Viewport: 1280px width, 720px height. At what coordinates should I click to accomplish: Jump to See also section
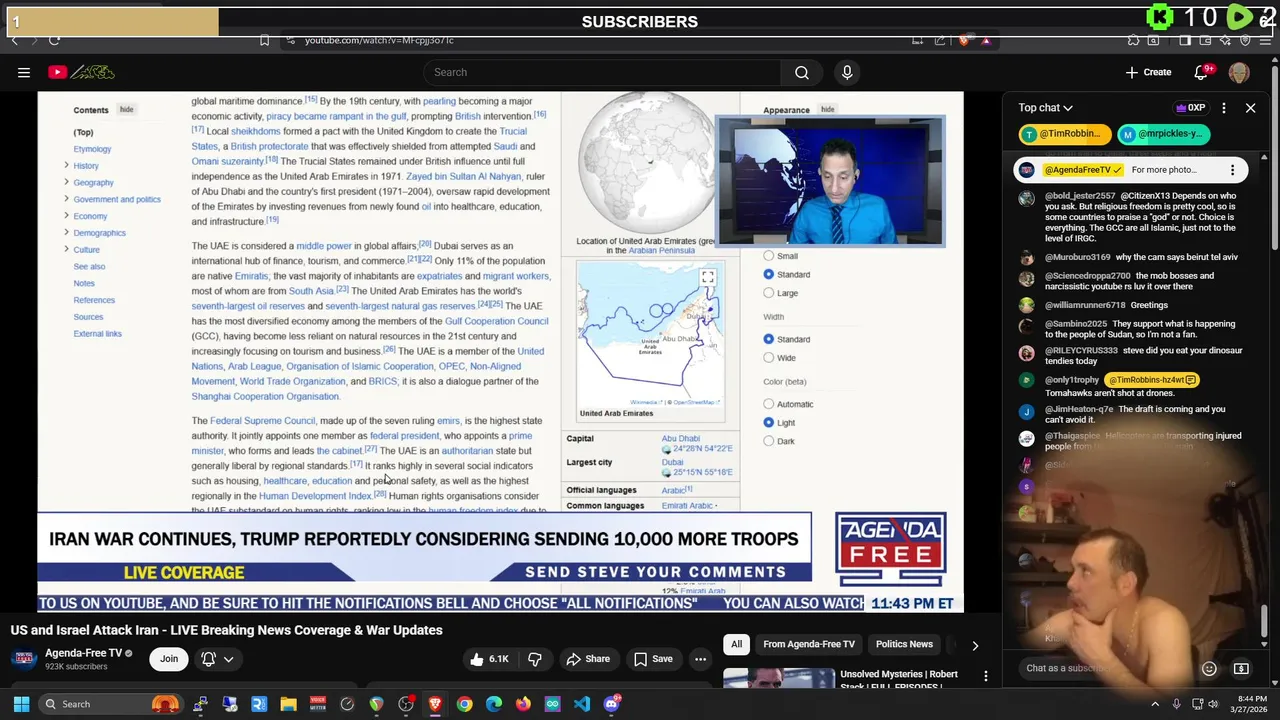click(89, 267)
